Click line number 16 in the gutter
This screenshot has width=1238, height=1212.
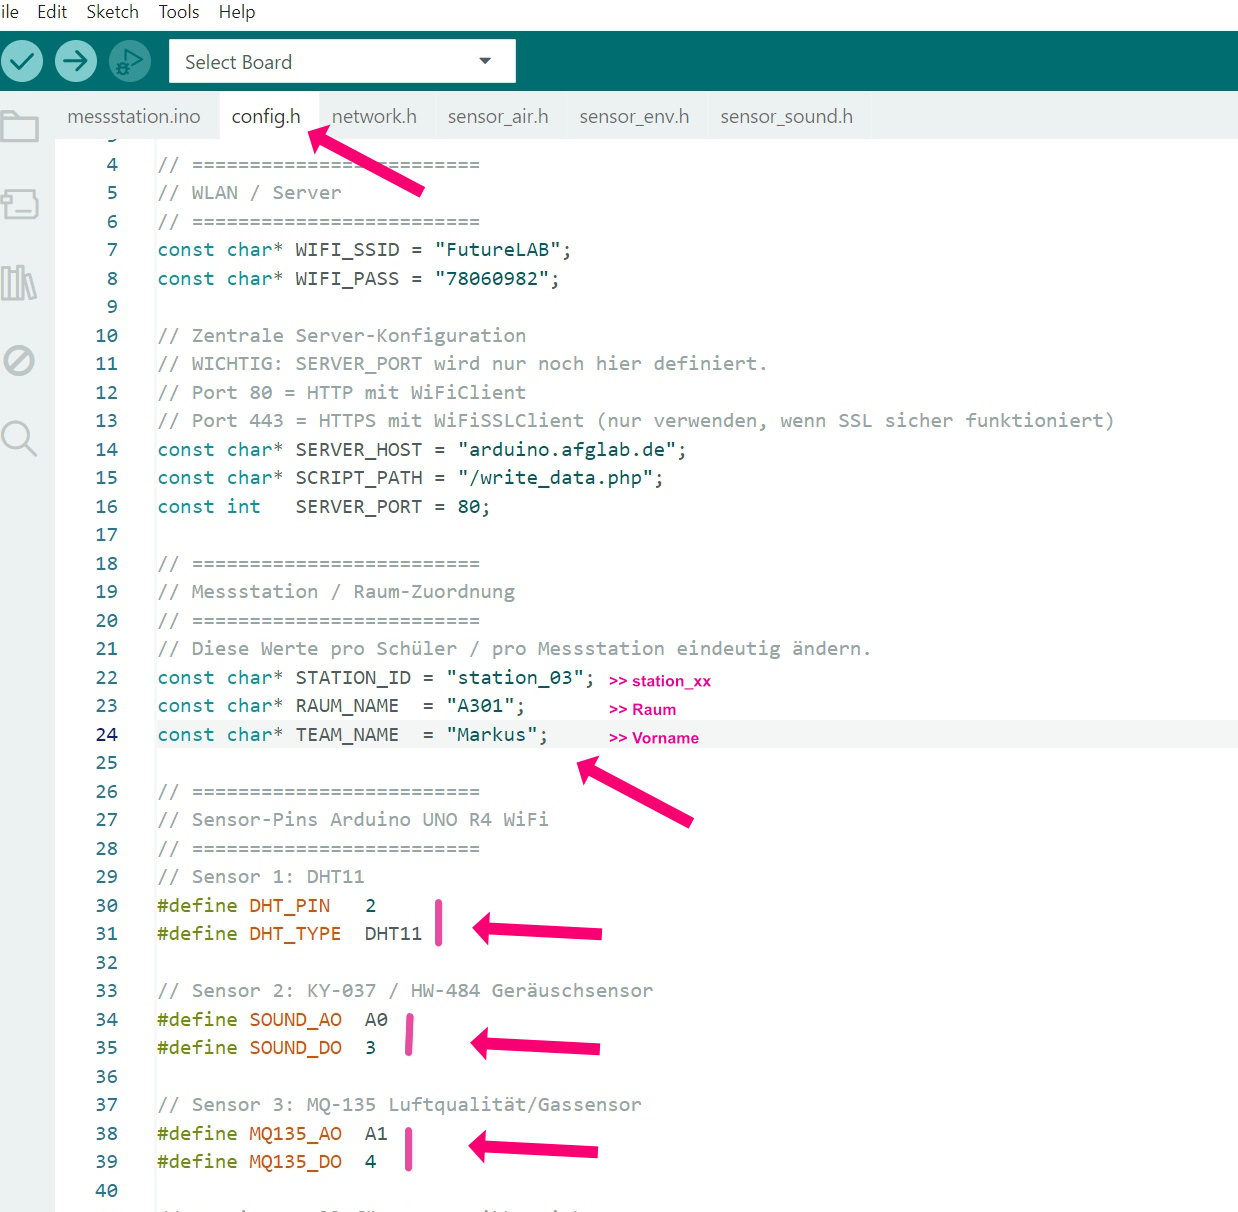coord(107,507)
